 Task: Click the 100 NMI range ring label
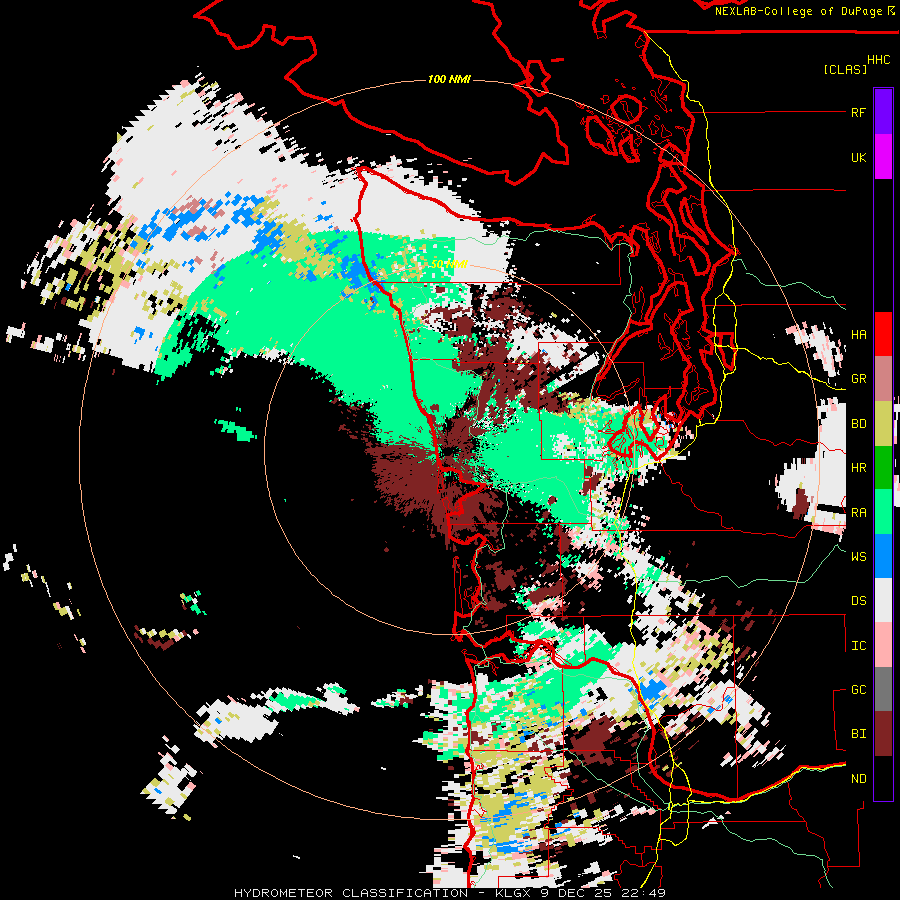click(449, 79)
